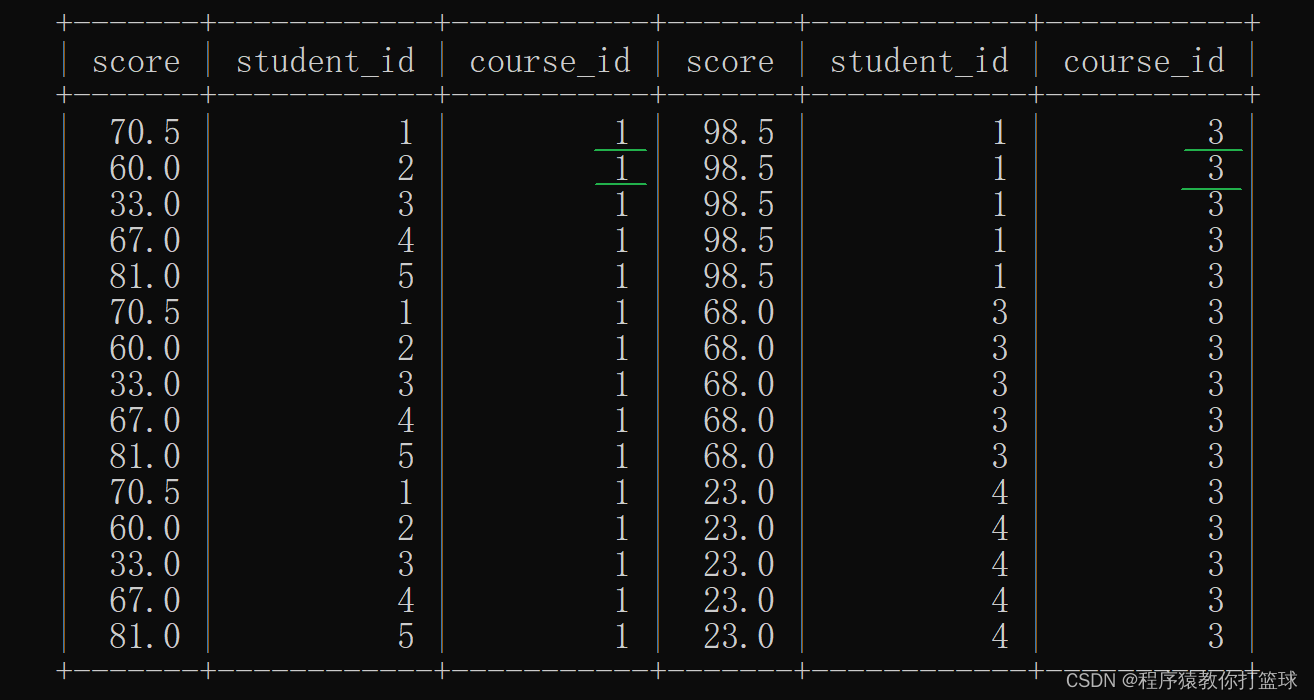Click course_id 3 in the row with 81.0 and 23.0
Screen dimensions: 1314x700
point(1216,637)
